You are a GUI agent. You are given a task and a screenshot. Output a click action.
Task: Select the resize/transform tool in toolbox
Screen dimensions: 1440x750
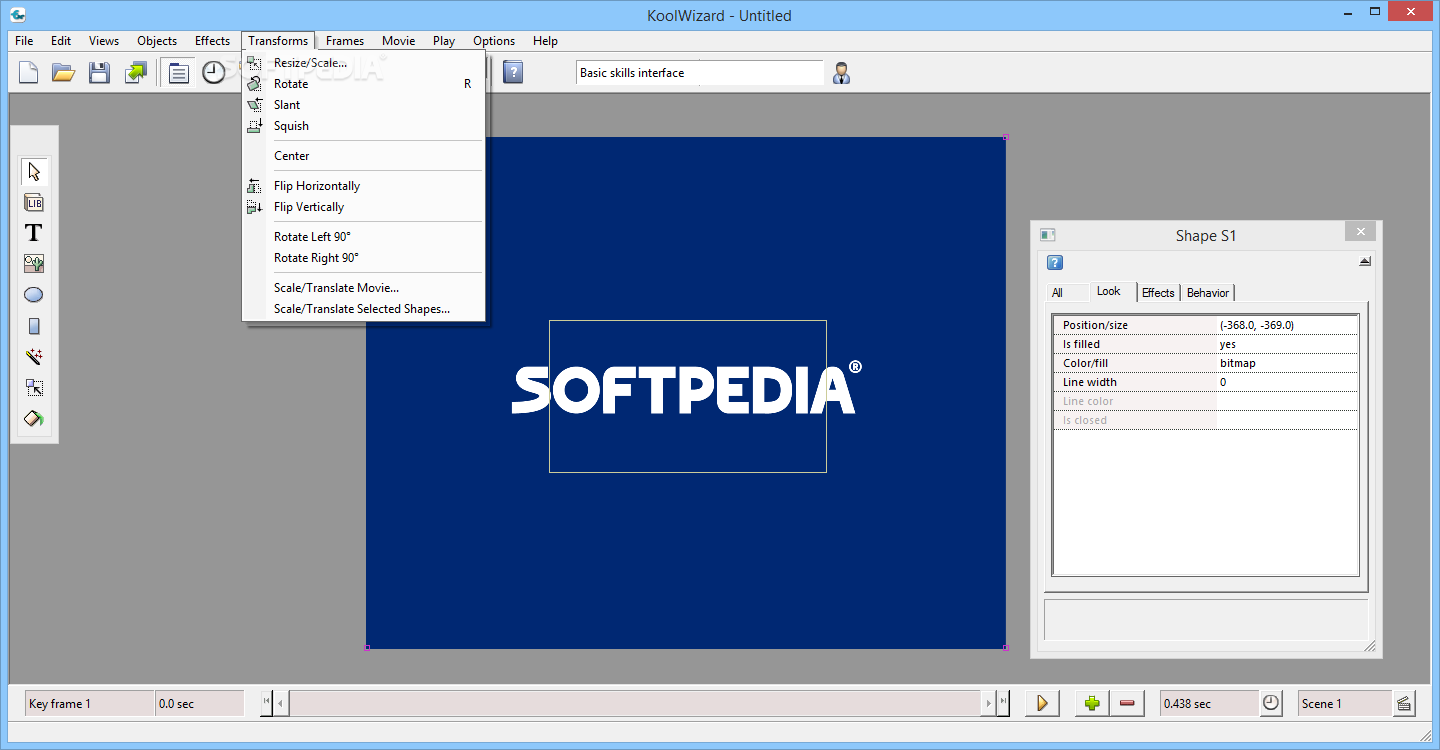click(x=34, y=388)
